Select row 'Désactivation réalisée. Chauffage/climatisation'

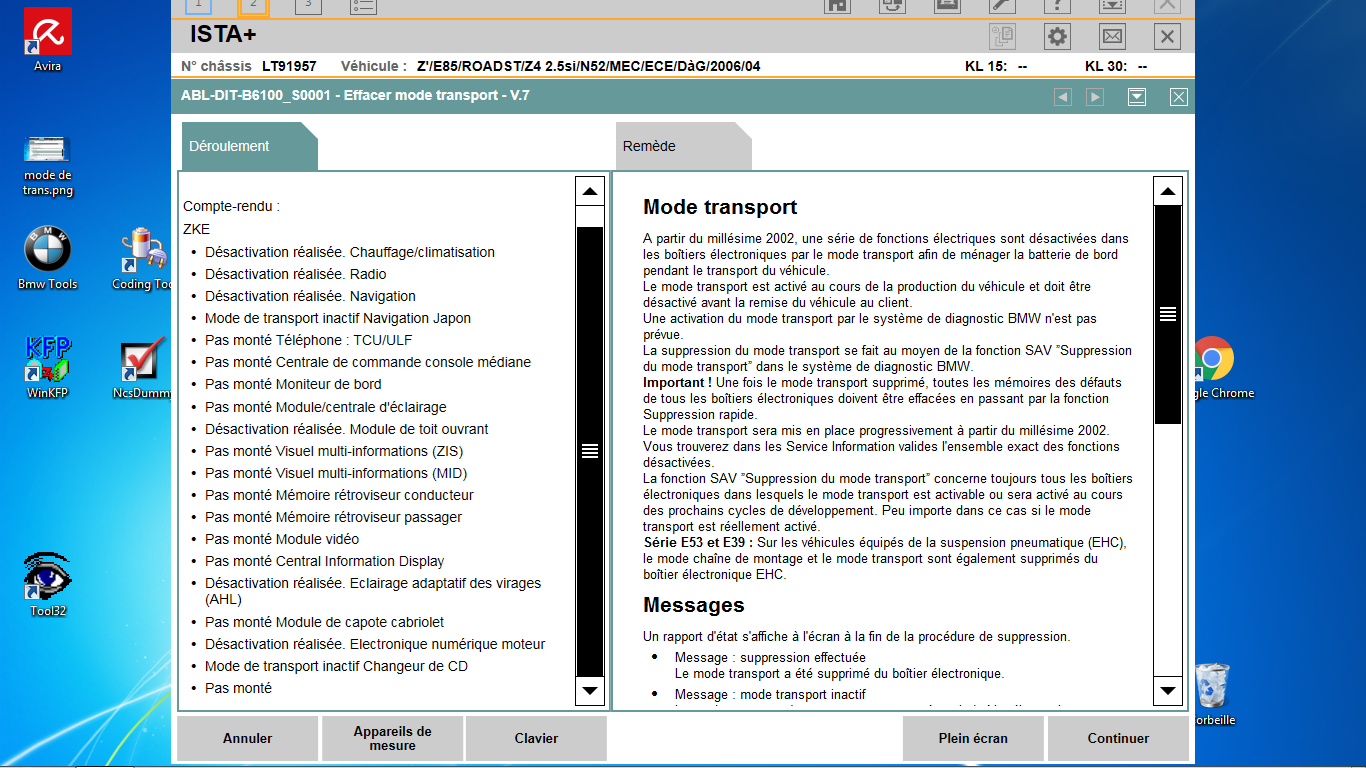pos(350,252)
